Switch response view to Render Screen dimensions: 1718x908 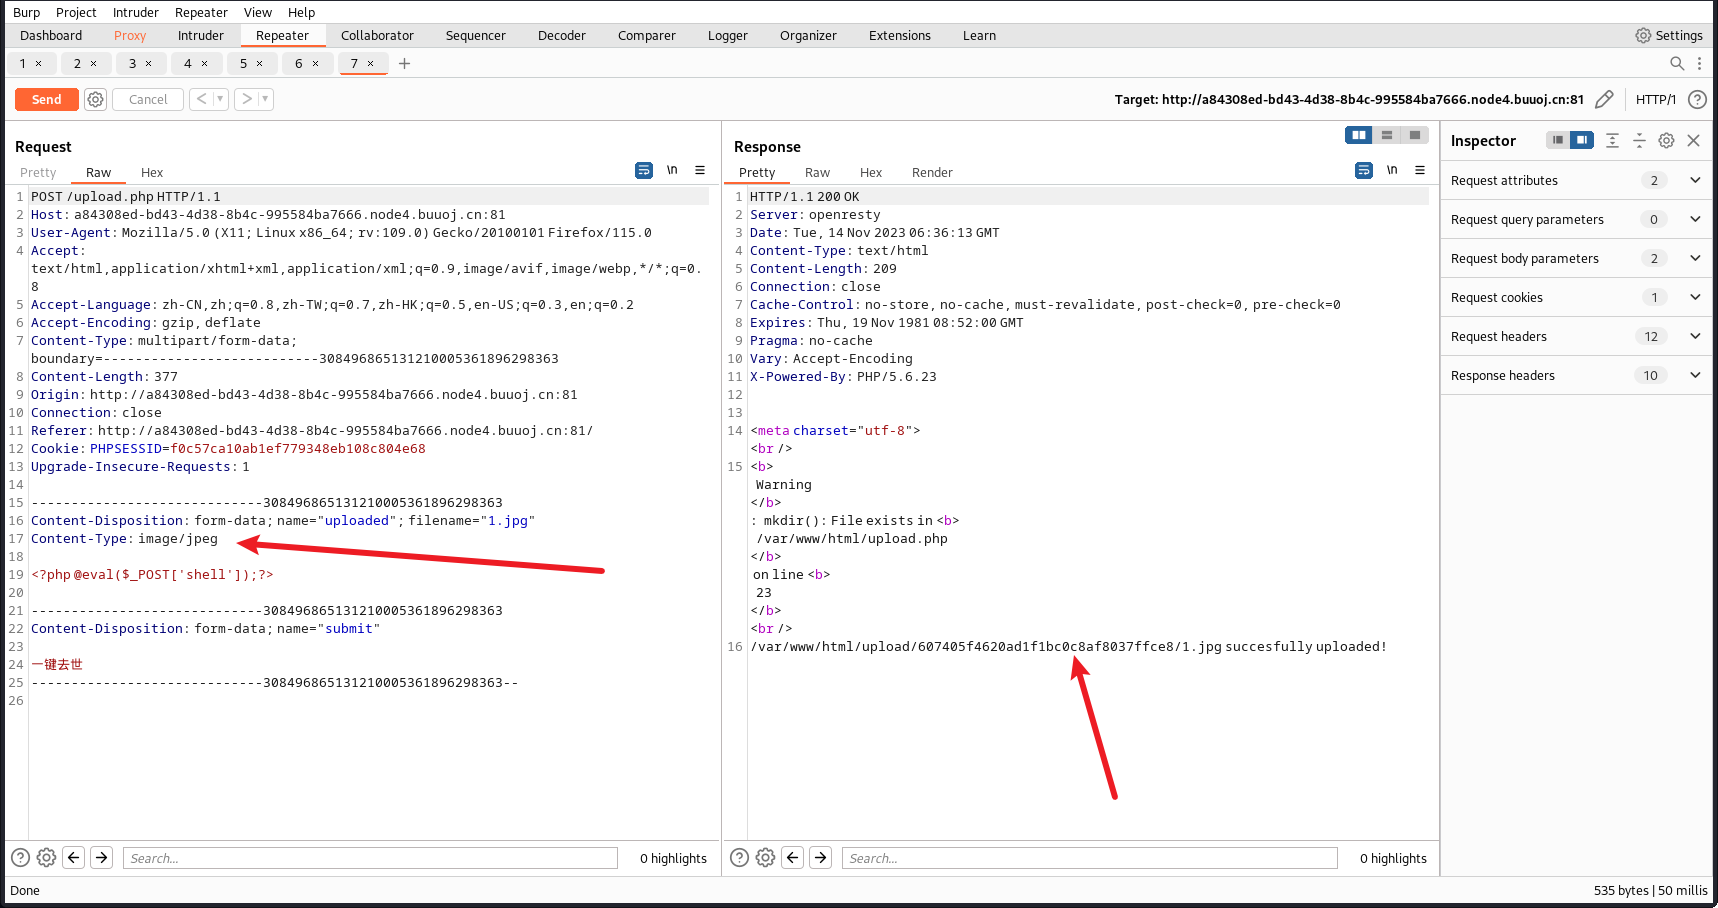click(x=932, y=172)
